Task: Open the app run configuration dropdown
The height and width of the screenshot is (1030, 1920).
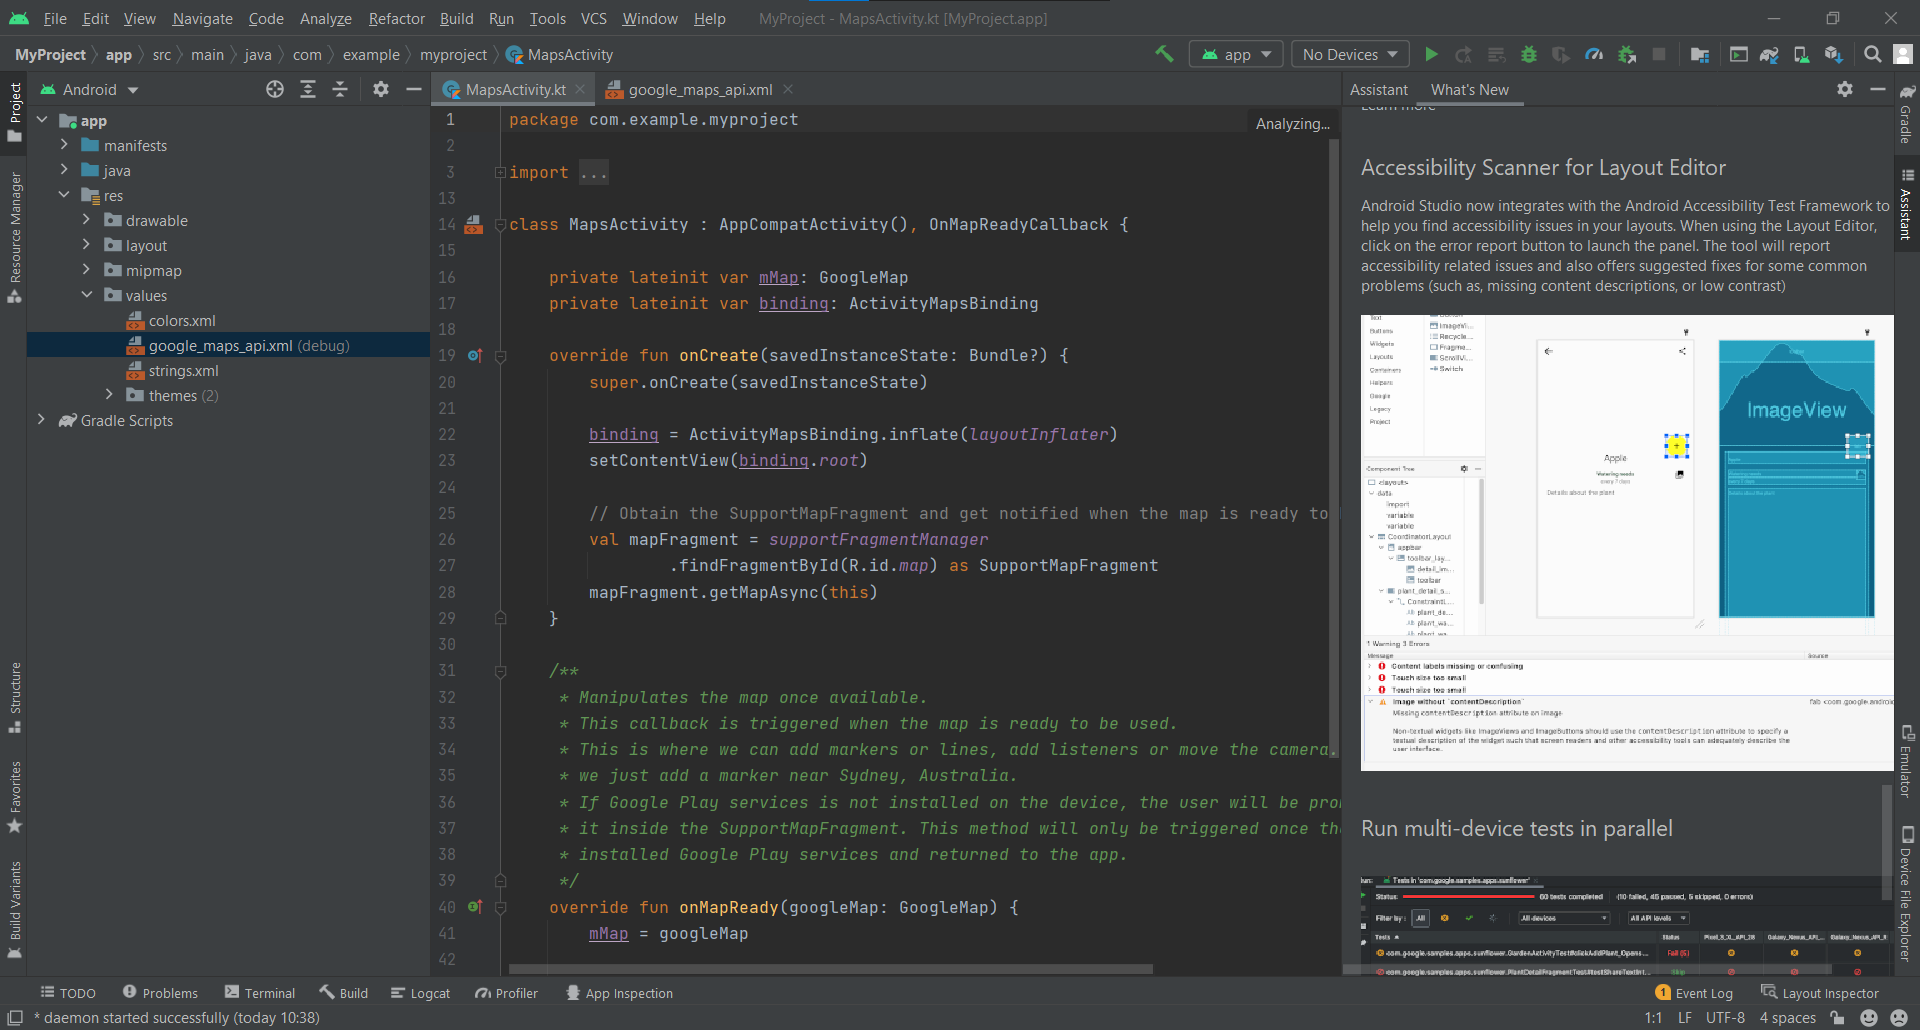Action: click(x=1236, y=54)
